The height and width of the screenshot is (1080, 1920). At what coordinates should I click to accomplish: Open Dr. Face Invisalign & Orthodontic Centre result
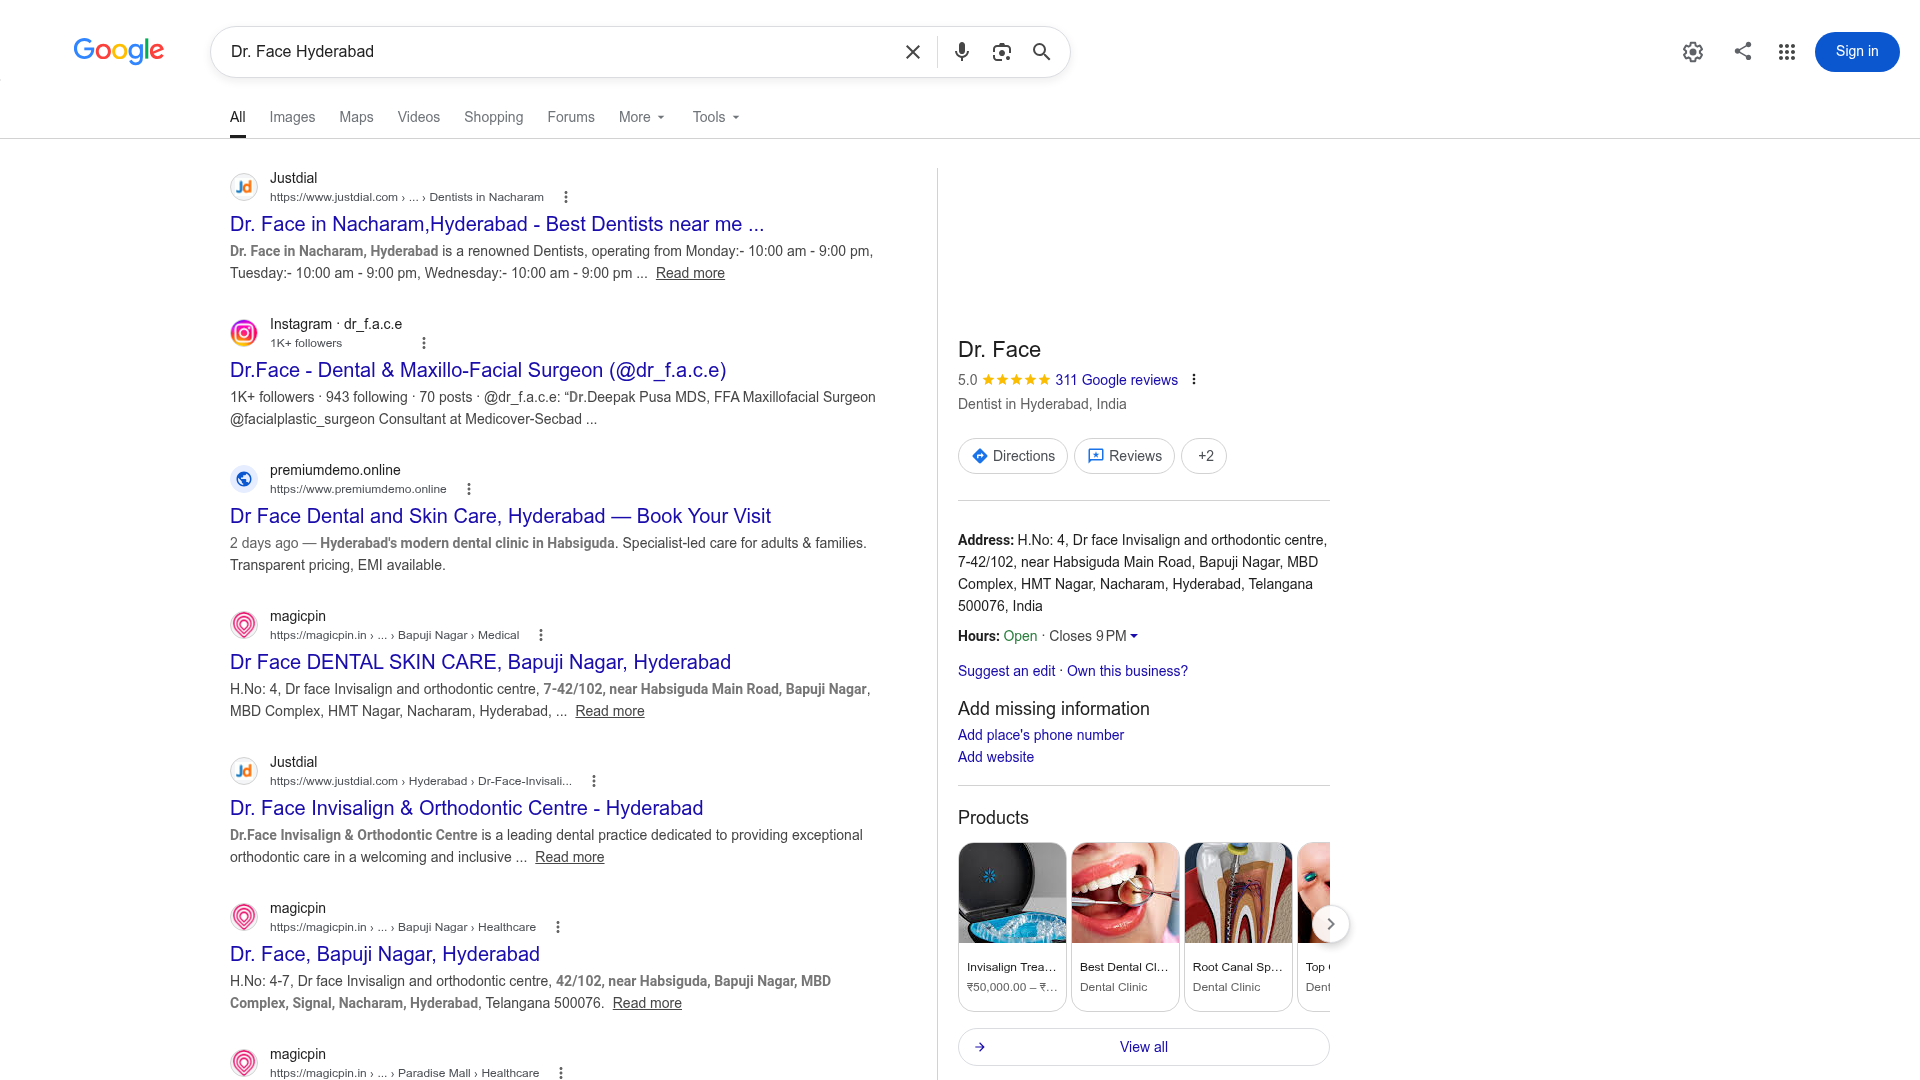(466, 808)
